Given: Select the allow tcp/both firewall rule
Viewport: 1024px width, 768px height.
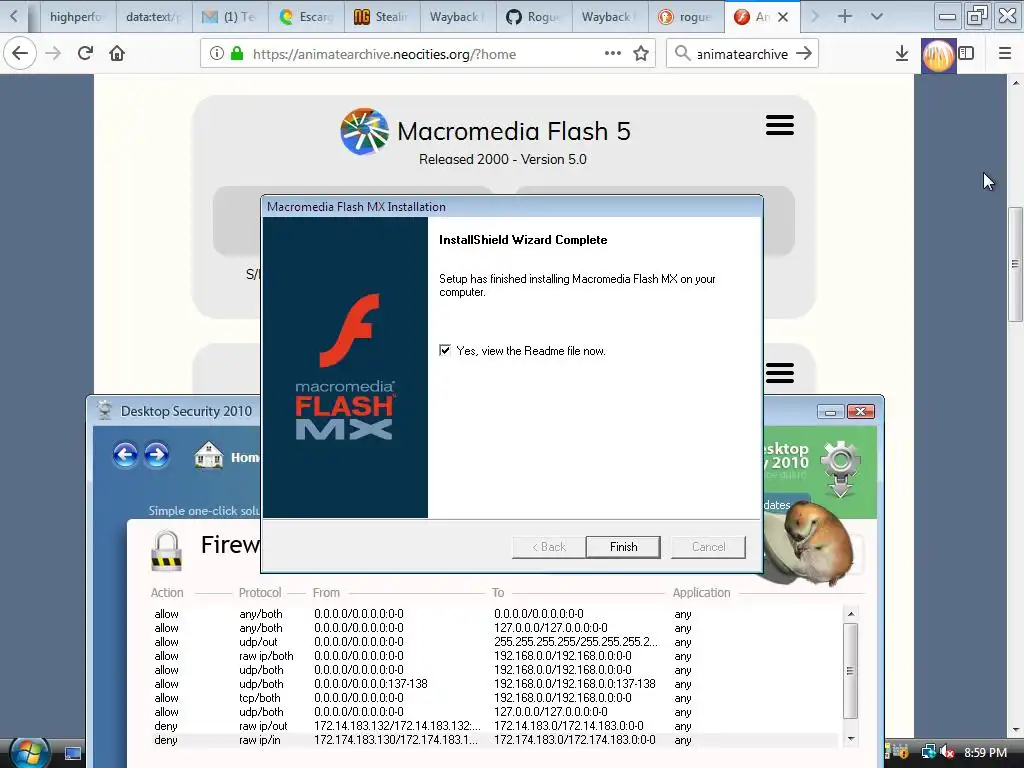Looking at the screenshot, I should 494,698.
